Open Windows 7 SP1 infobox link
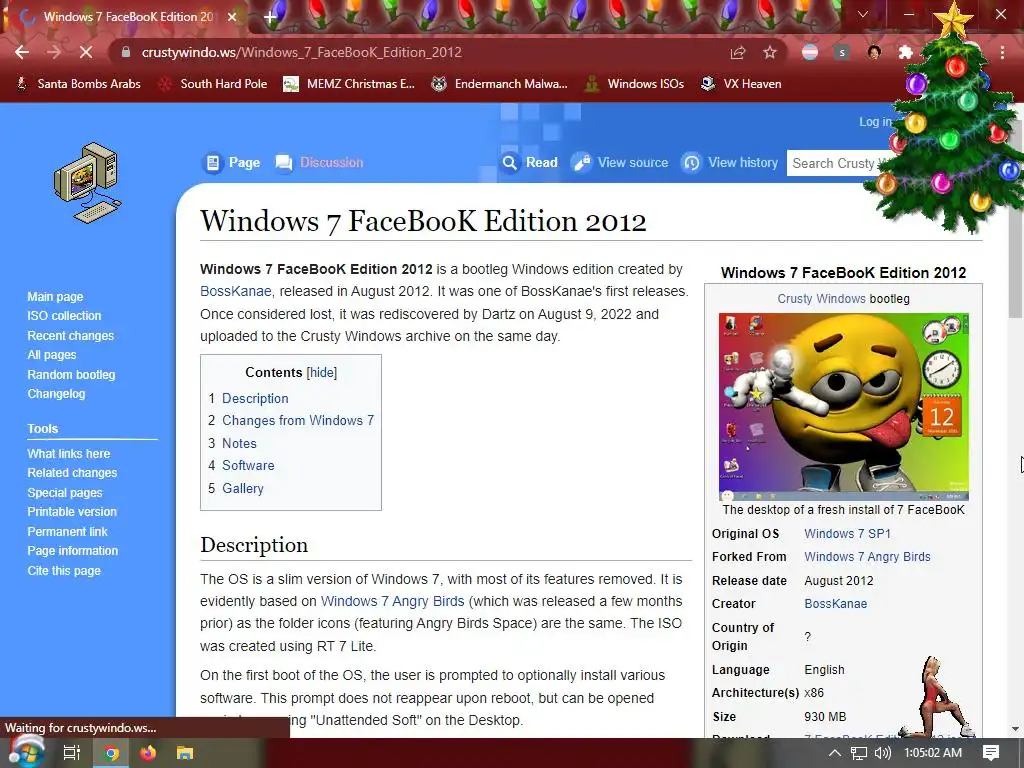 (x=847, y=534)
